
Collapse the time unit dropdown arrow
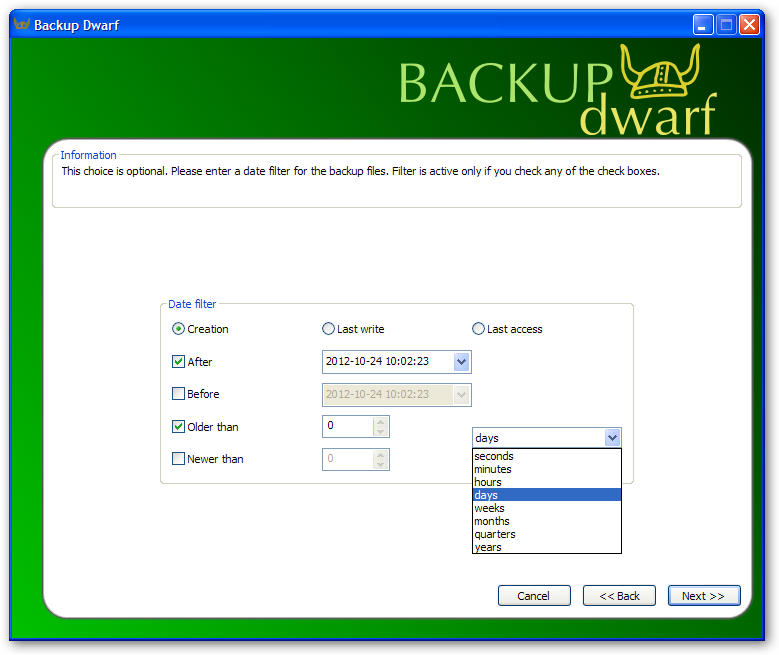point(613,438)
